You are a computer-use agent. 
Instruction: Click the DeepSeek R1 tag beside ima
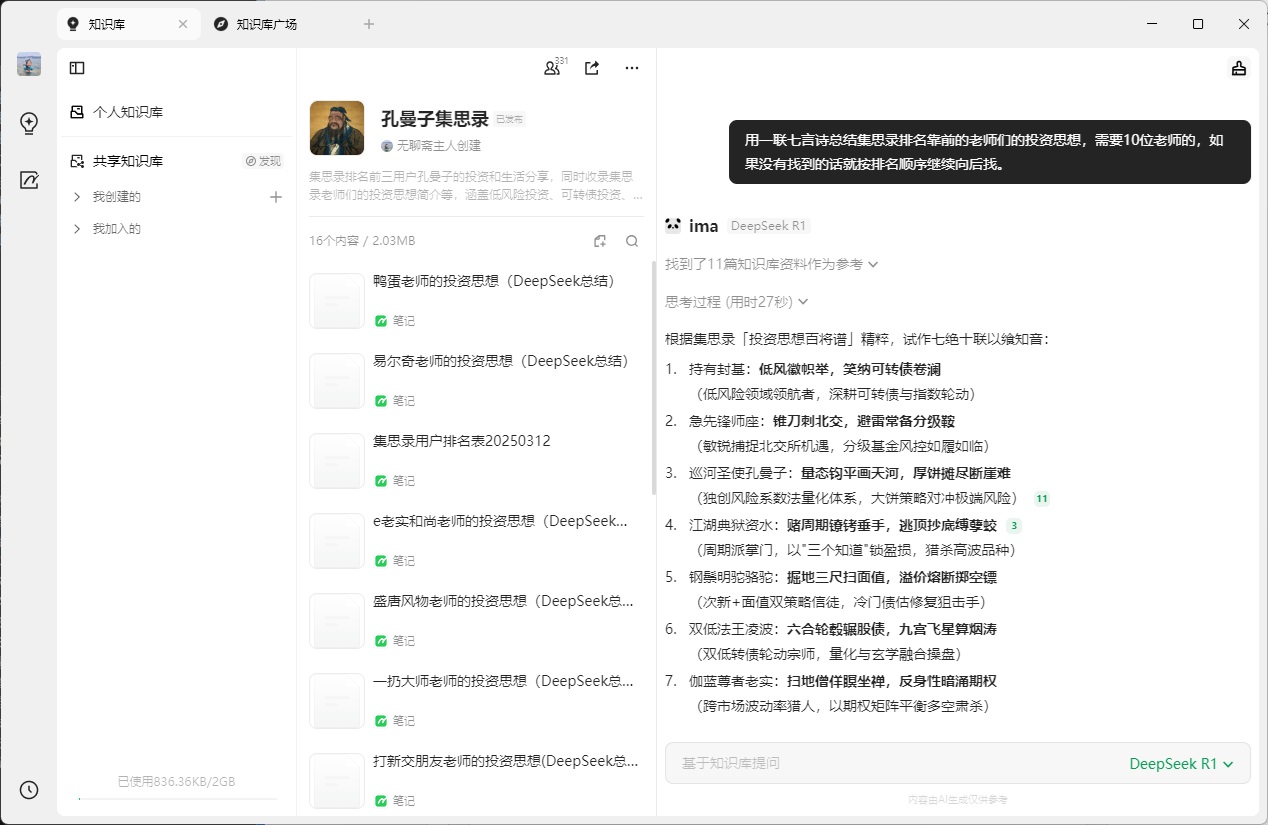769,226
